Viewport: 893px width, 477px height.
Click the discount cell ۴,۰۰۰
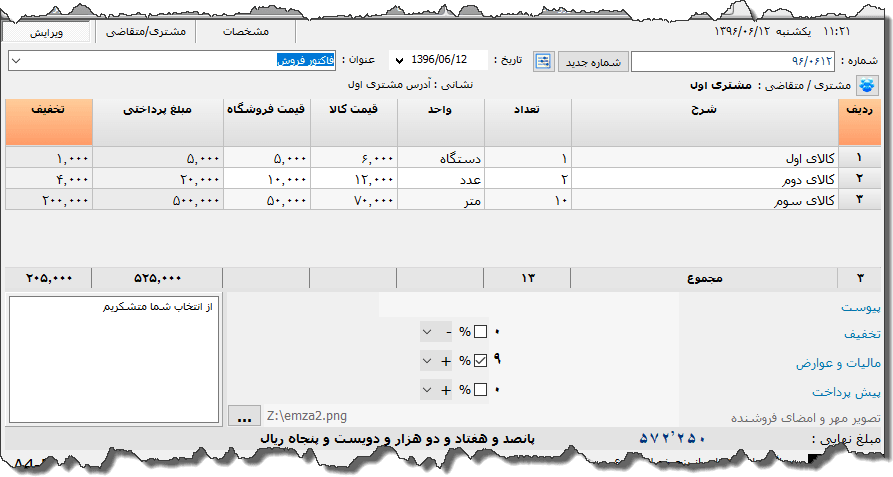click(48, 179)
